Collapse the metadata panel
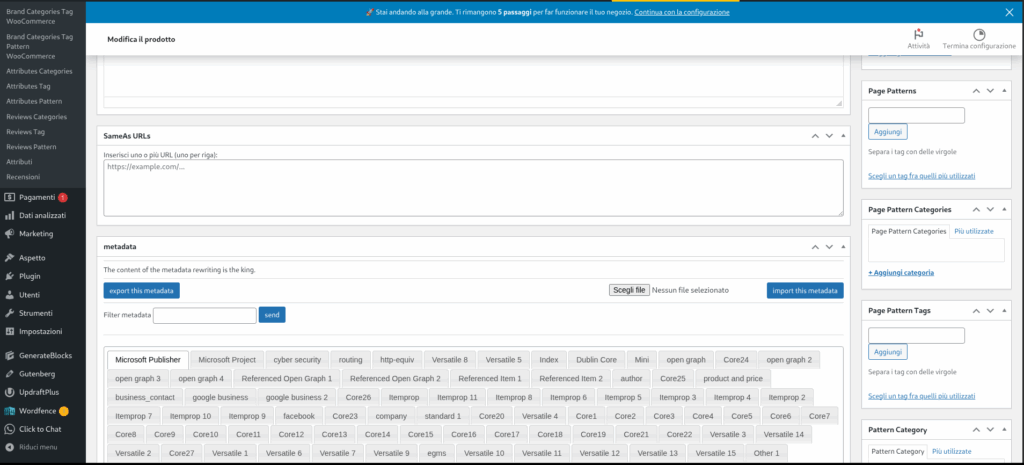 point(843,247)
